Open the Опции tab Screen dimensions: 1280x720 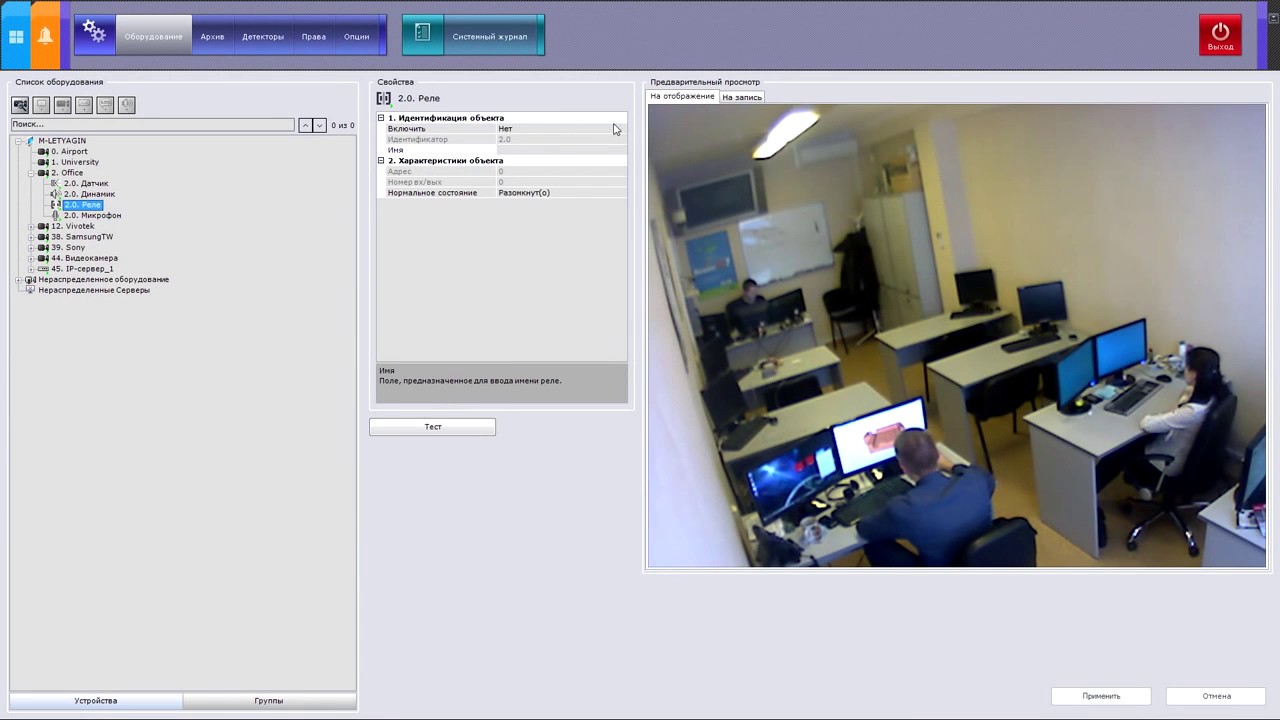357,37
